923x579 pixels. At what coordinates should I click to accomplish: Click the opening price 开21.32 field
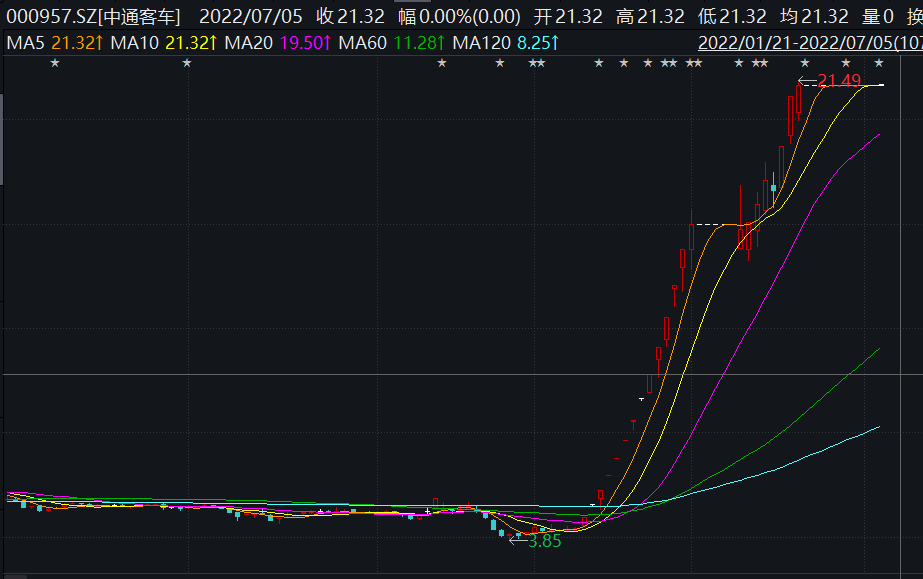coord(568,16)
